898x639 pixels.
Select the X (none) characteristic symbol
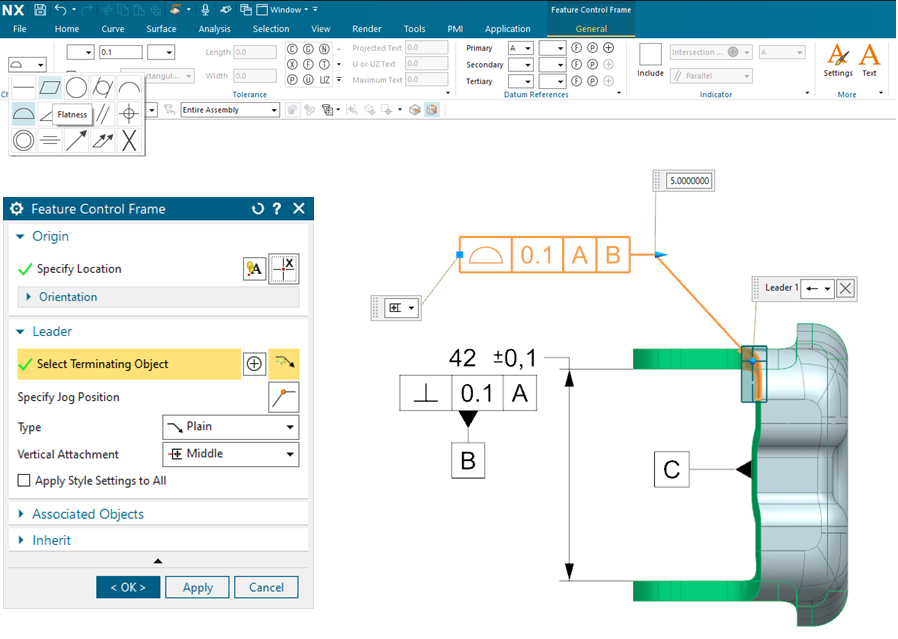129,140
